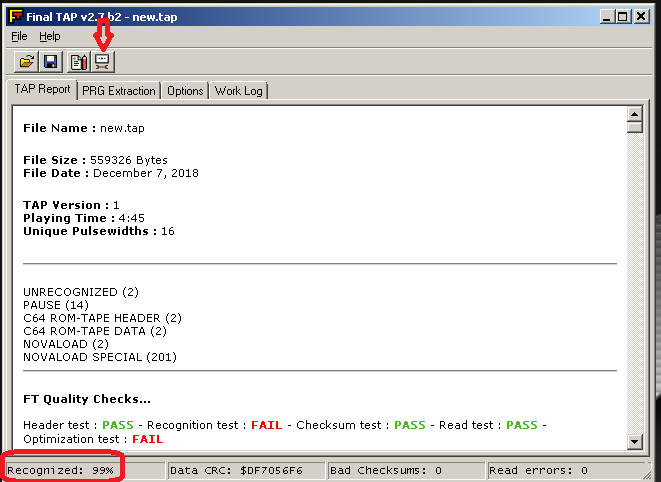Click the Playing Time 4:45 line

(x=84, y=218)
